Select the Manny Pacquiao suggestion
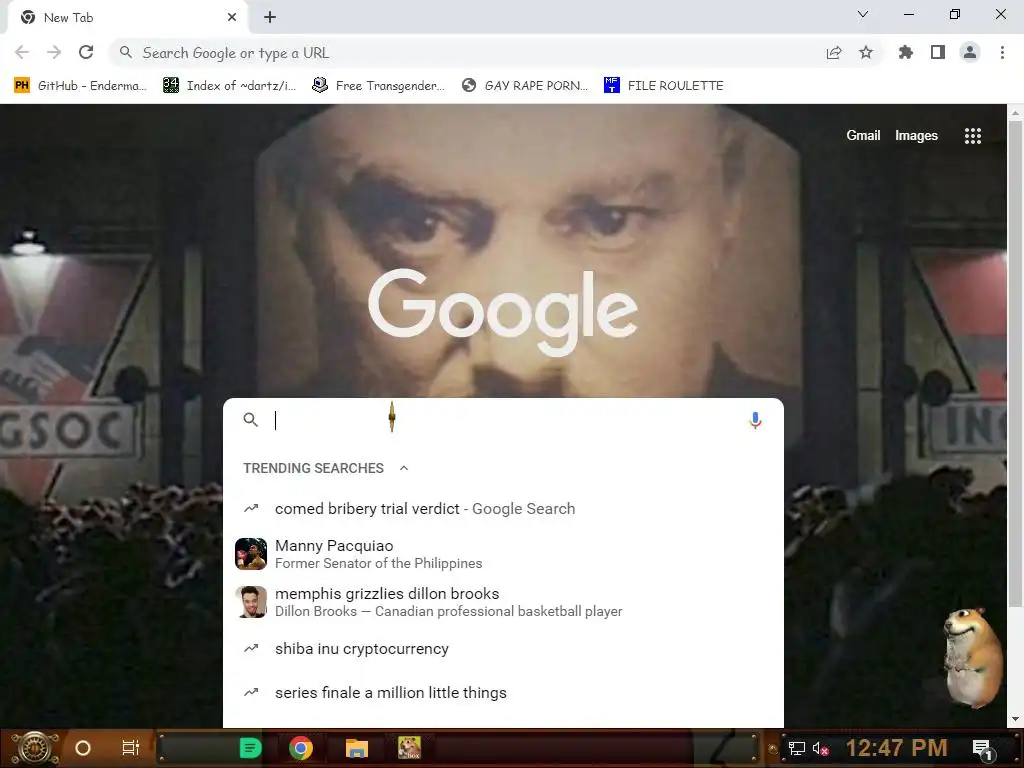The height and width of the screenshot is (768, 1024). click(503, 554)
